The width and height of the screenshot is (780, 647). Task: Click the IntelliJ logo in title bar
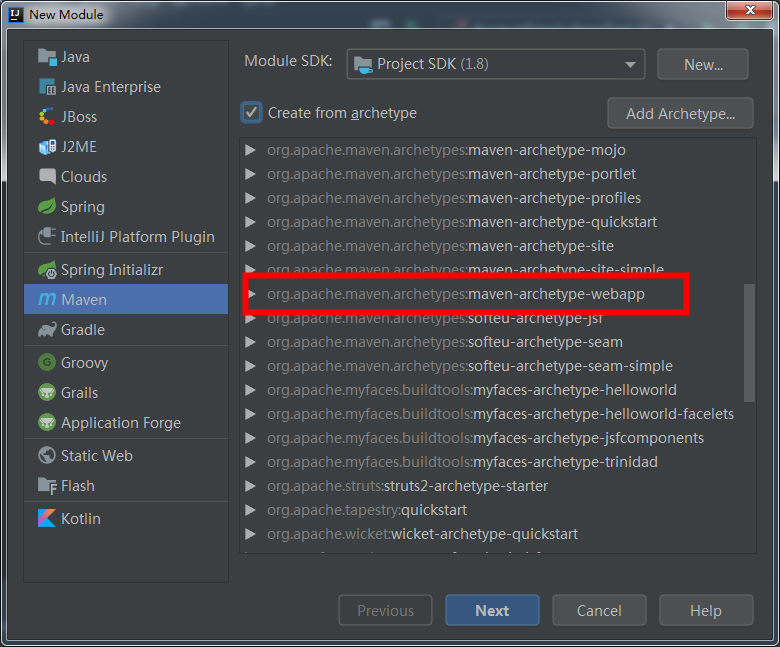click(x=16, y=15)
